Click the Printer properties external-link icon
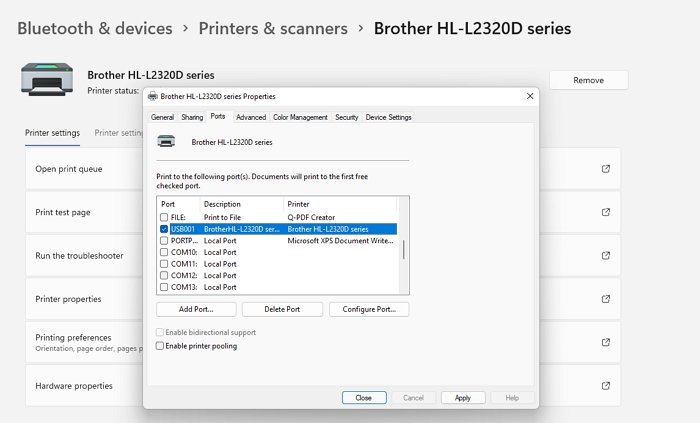 [x=605, y=298]
